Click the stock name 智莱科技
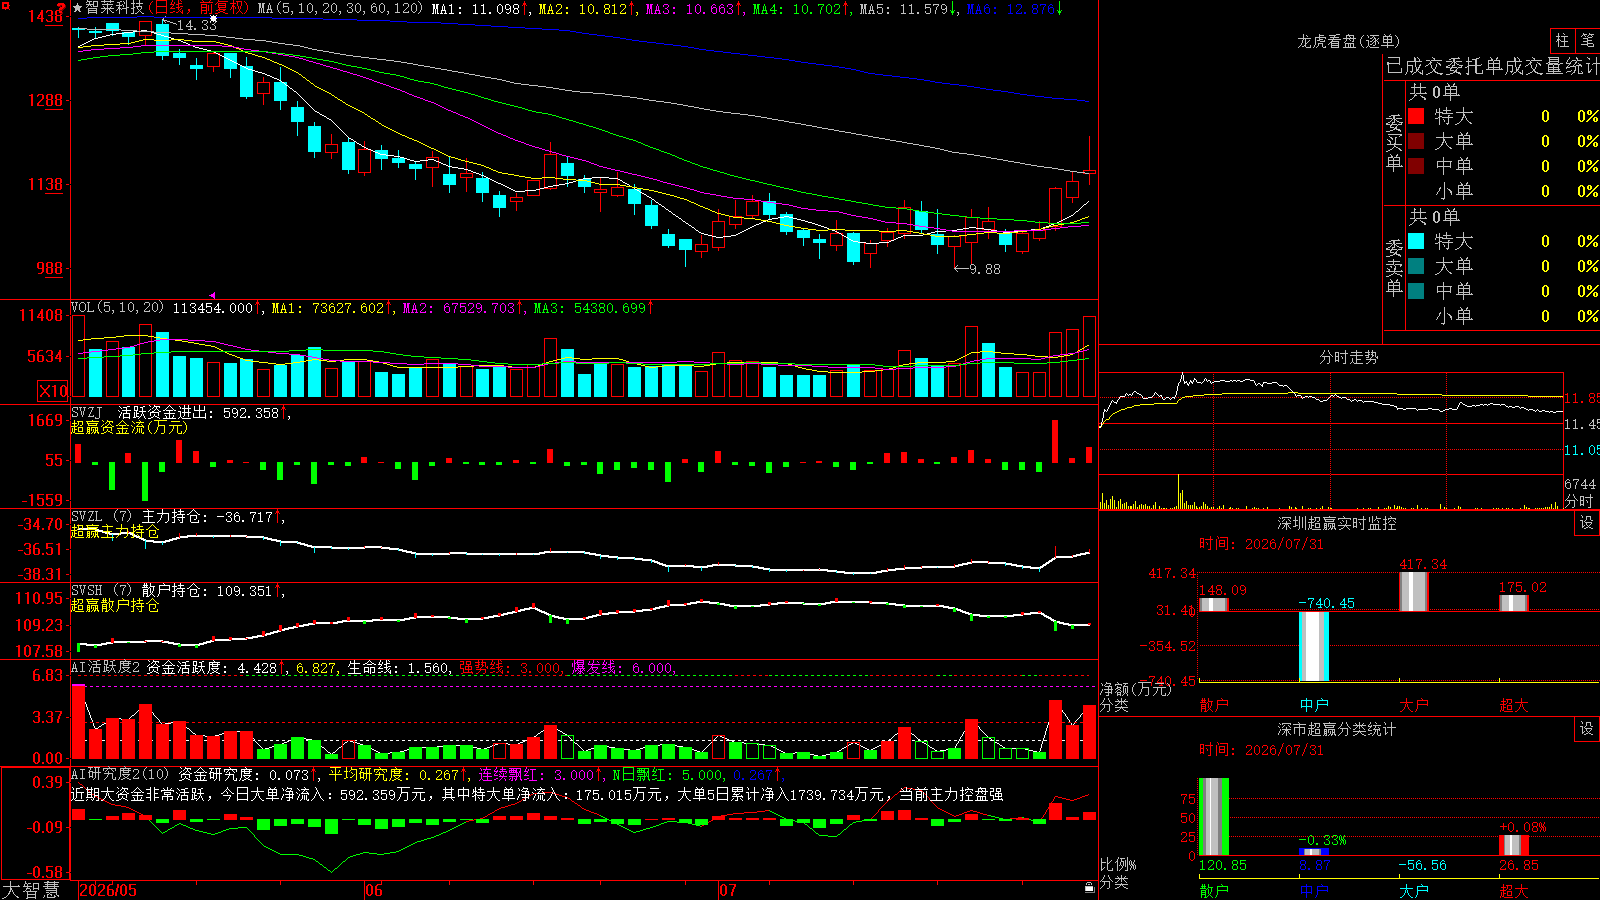The height and width of the screenshot is (900, 1600). click(x=115, y=8)
